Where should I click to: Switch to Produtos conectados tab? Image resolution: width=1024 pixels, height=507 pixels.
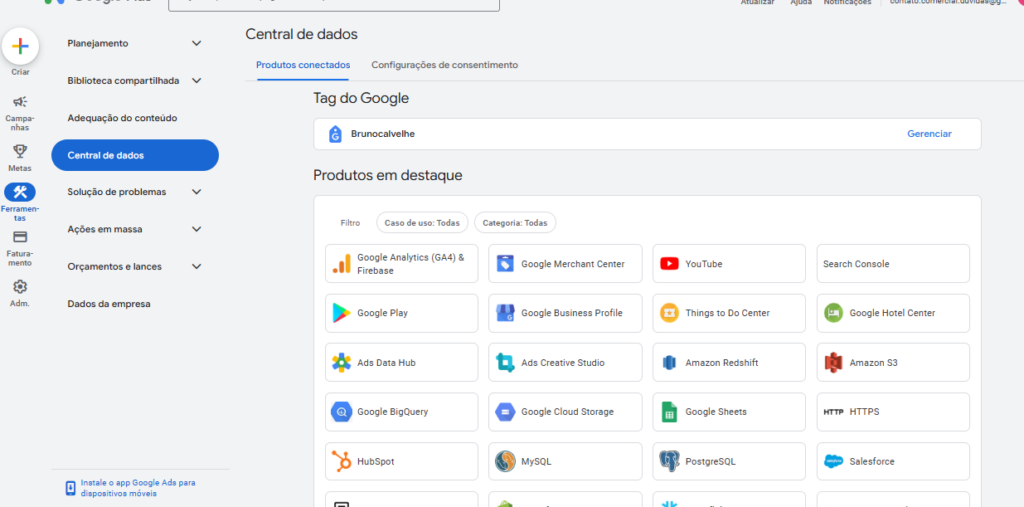[303, 65]
